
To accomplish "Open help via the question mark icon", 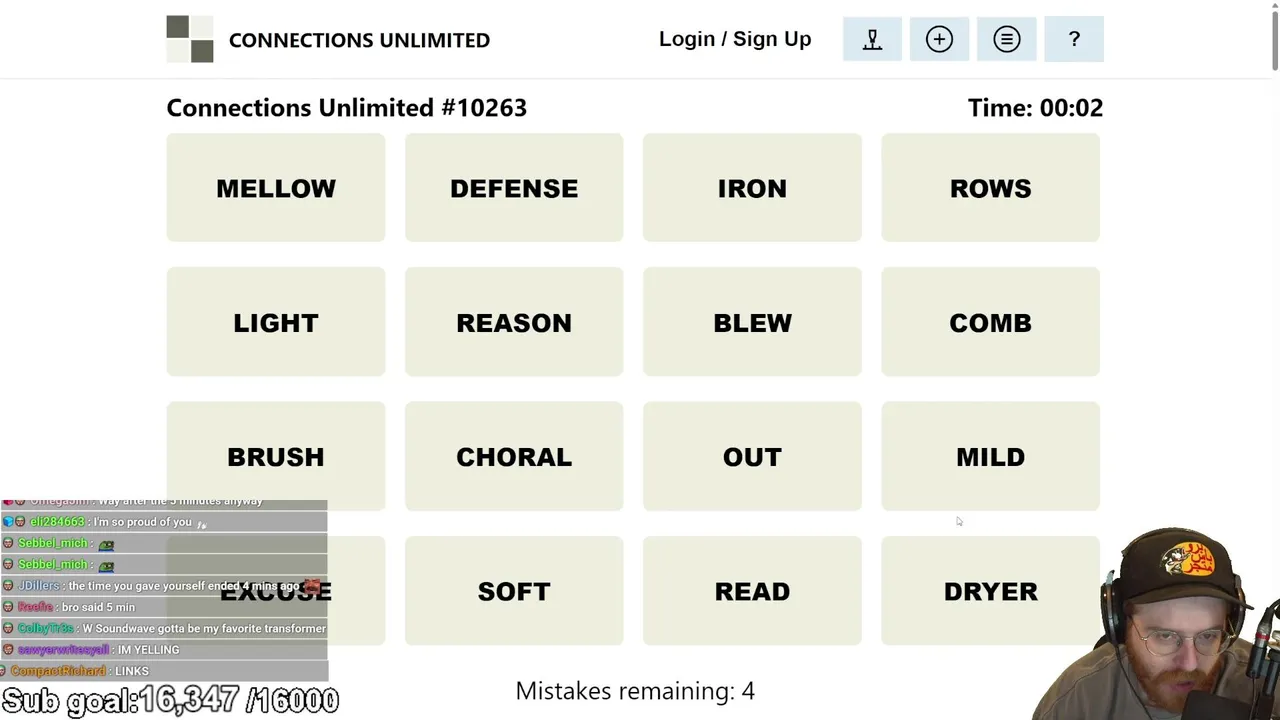I will (x=1074, y=39).
